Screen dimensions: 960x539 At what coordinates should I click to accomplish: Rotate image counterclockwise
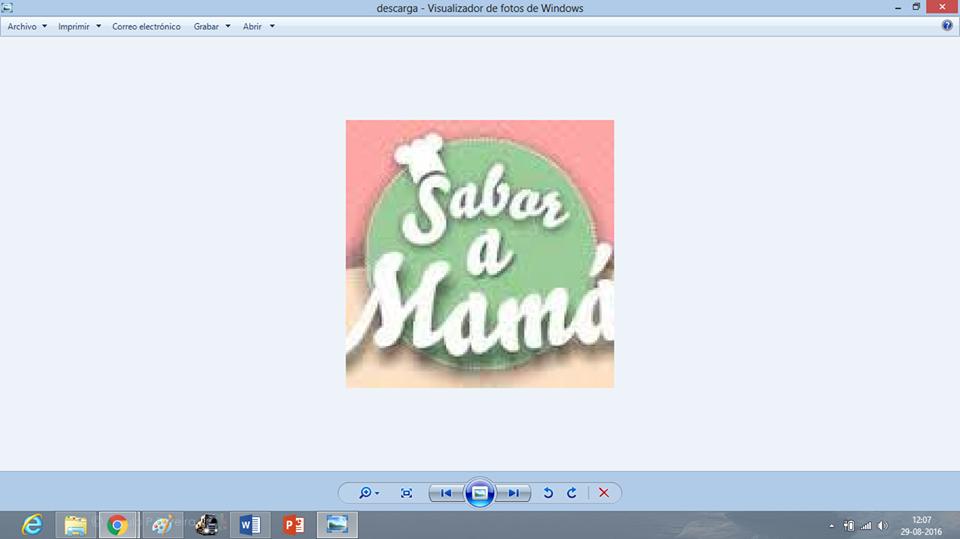(x=548, y=493)
